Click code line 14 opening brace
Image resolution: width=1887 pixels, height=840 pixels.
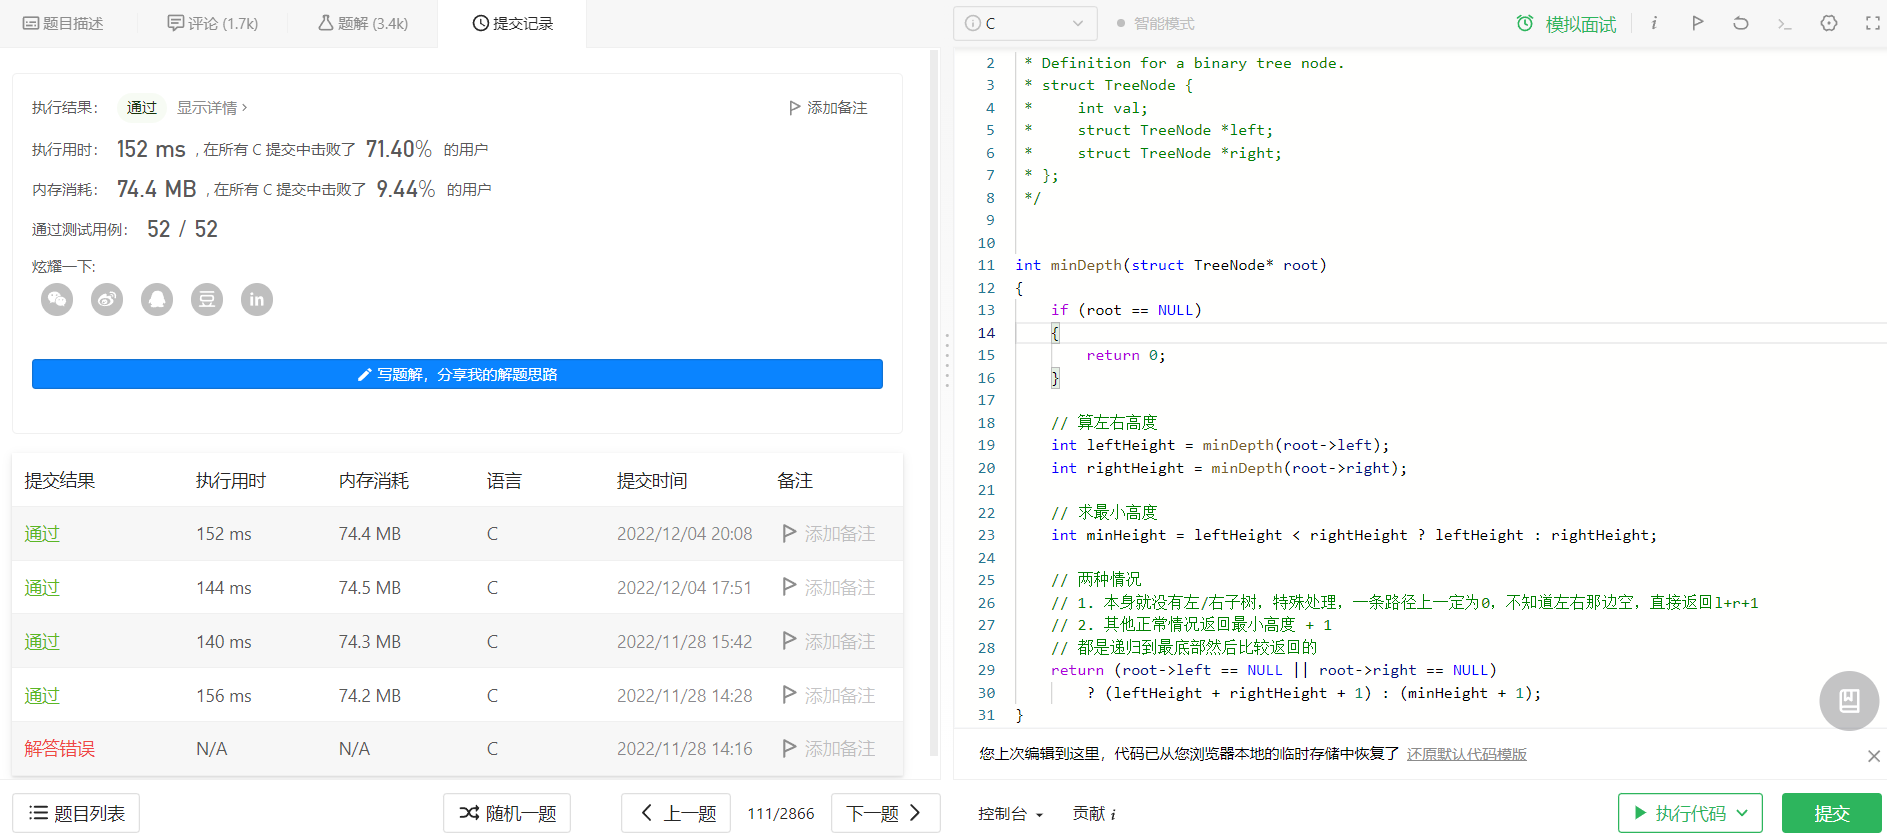coord(1055,333)
